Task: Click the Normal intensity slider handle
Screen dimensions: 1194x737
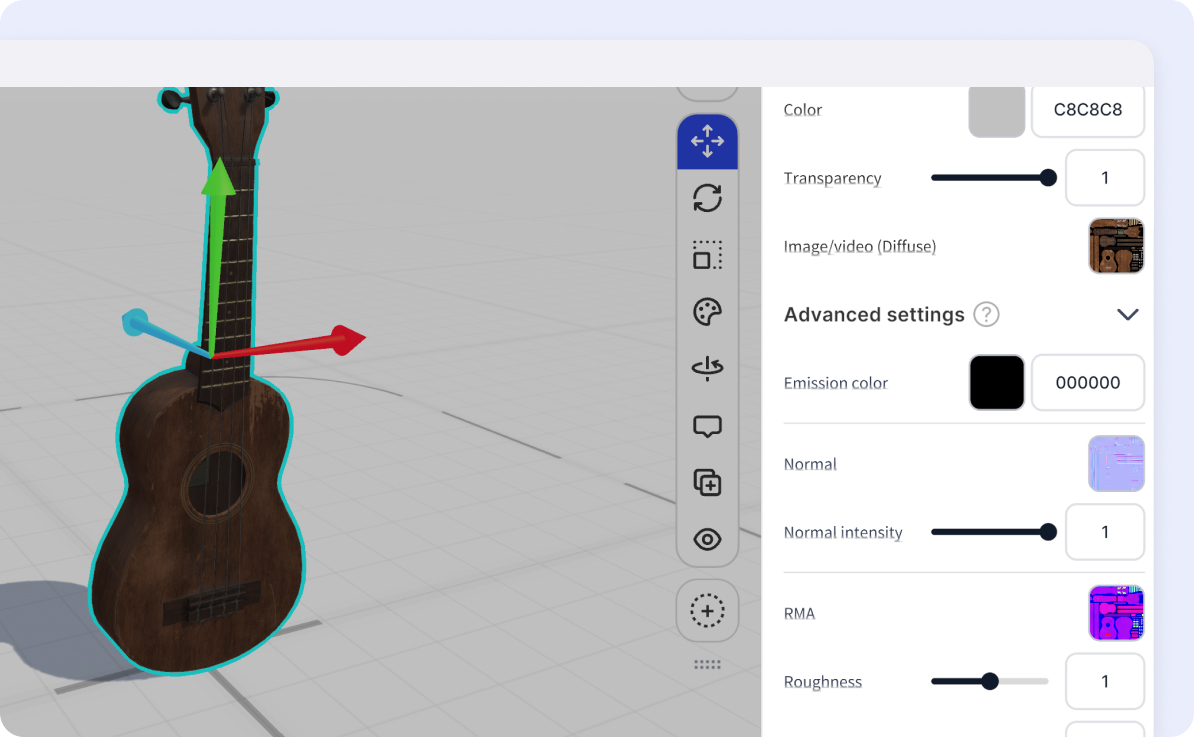Action: click(x=1048, y=531)
